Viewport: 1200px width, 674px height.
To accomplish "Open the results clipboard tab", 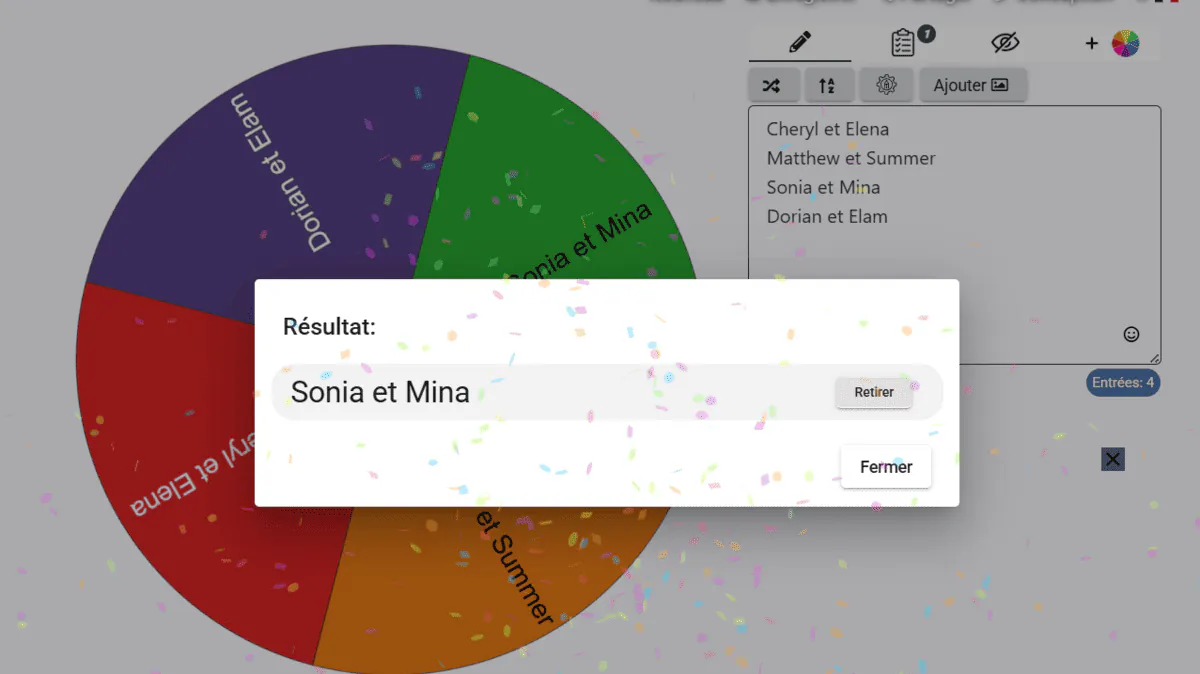I will click(903, 43).
